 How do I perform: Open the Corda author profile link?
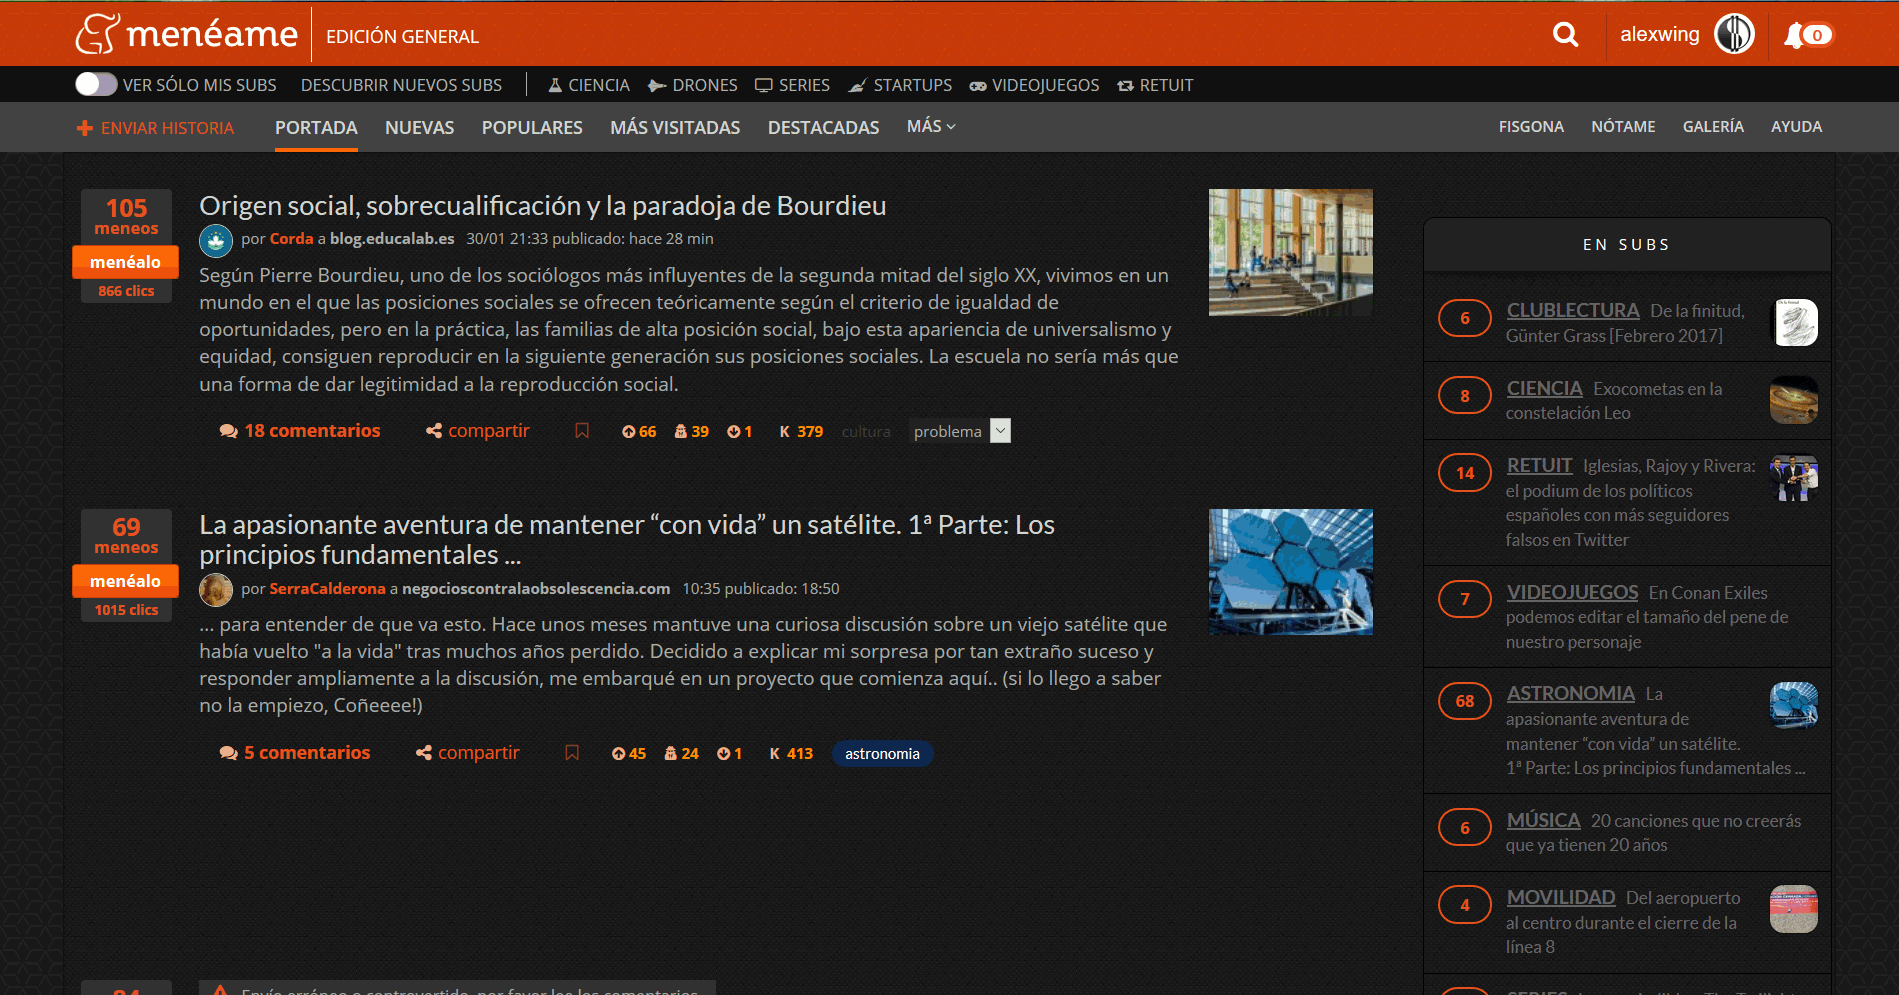291,239
